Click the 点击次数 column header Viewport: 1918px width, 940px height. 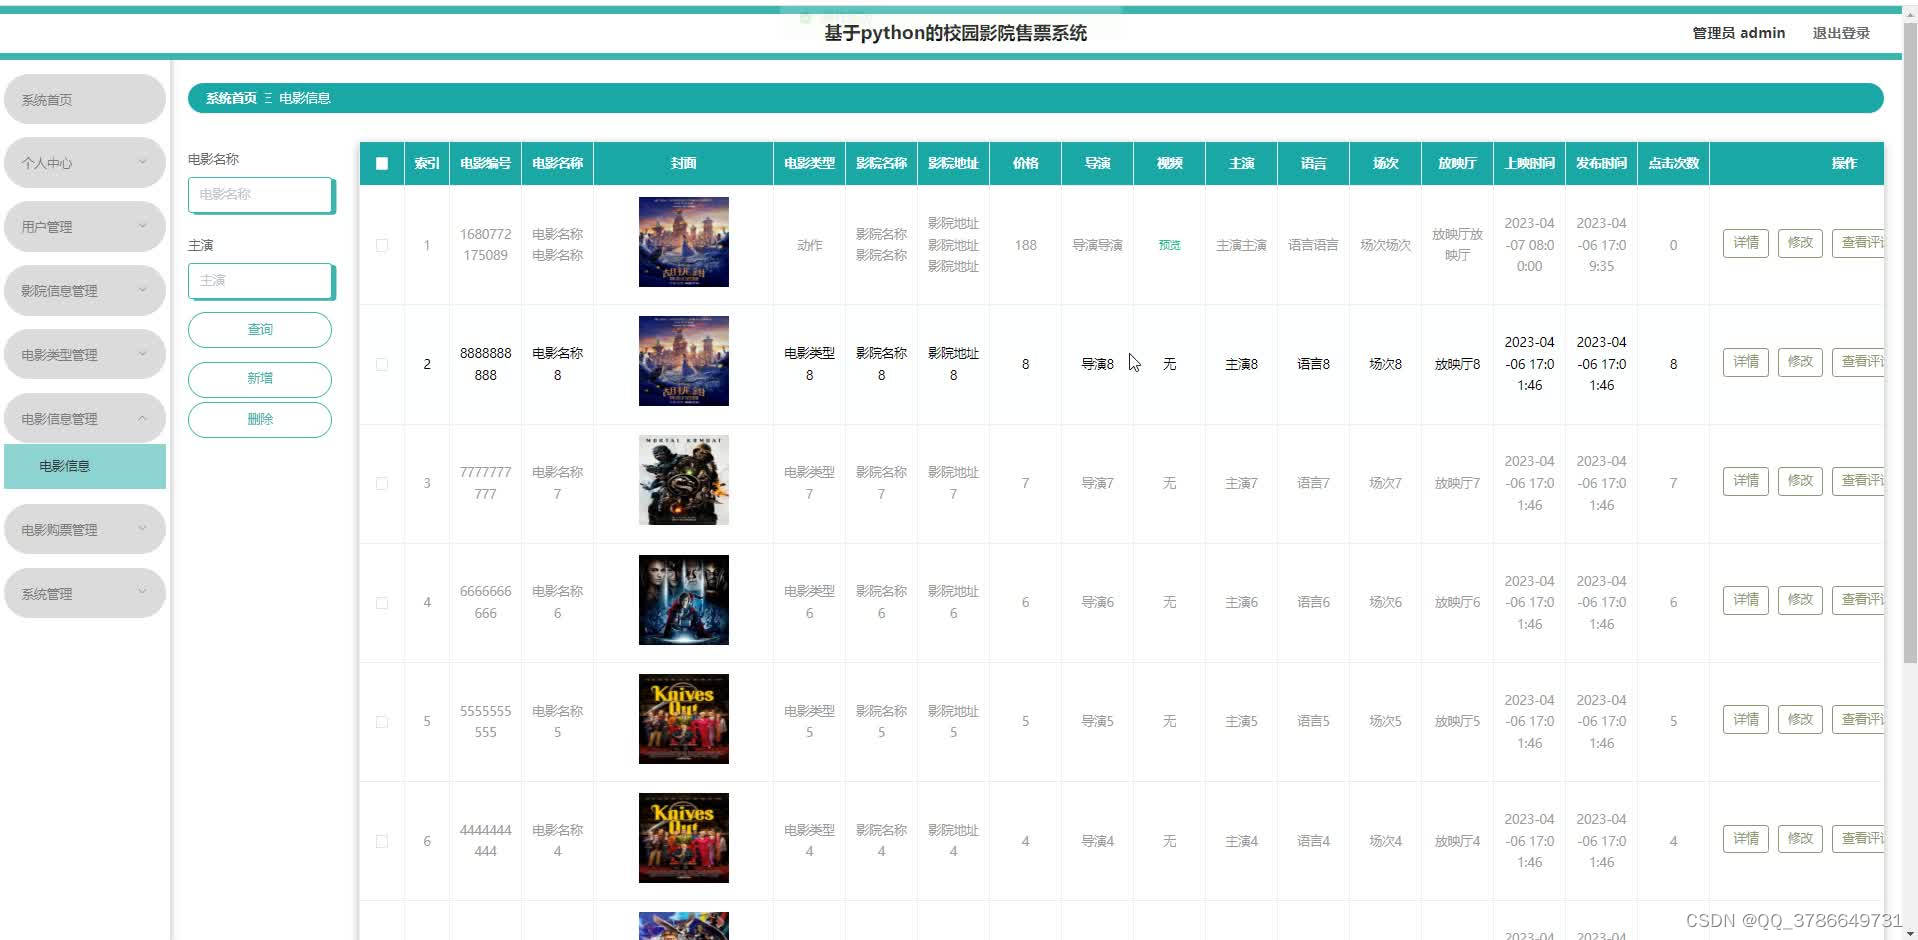(x=1673, y=164)
